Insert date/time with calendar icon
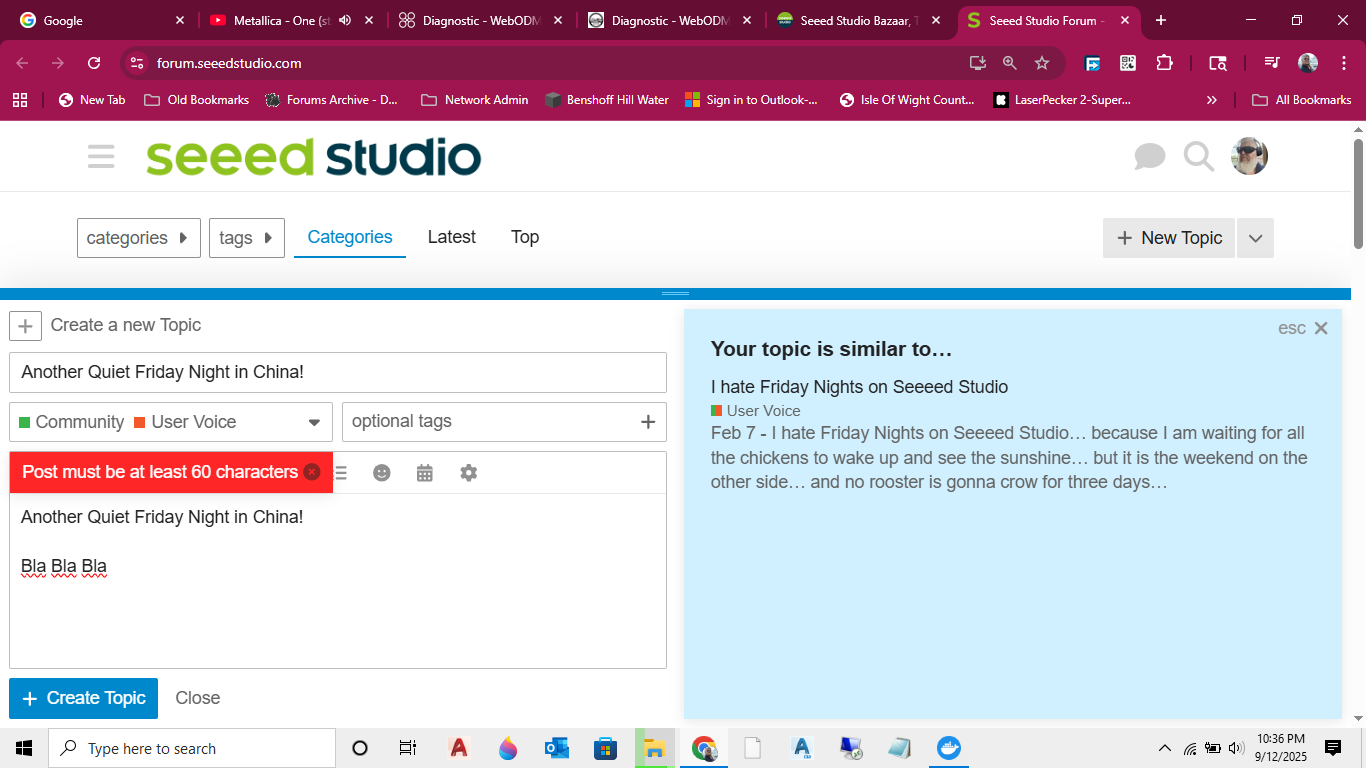The height and width of the screenshot is (768, 1366). tap(425, 473)
